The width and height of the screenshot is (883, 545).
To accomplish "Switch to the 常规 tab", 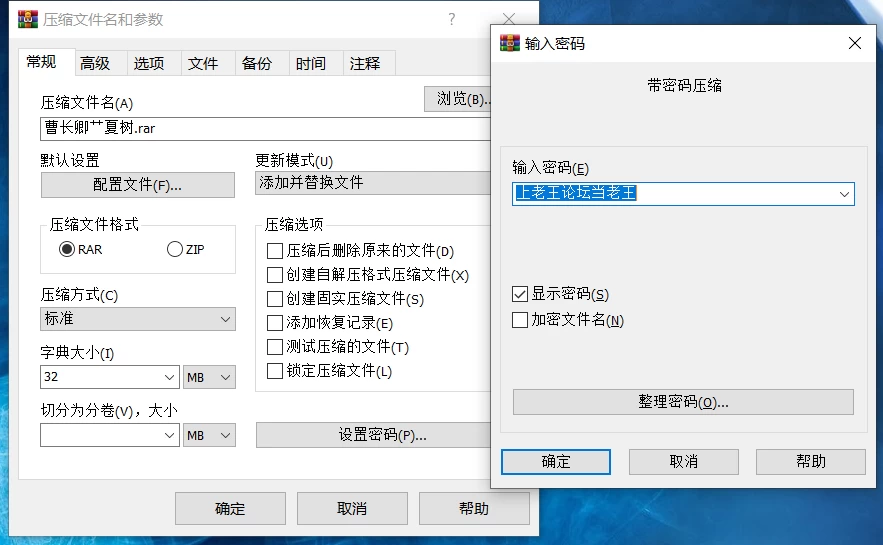I will [46, 61].
